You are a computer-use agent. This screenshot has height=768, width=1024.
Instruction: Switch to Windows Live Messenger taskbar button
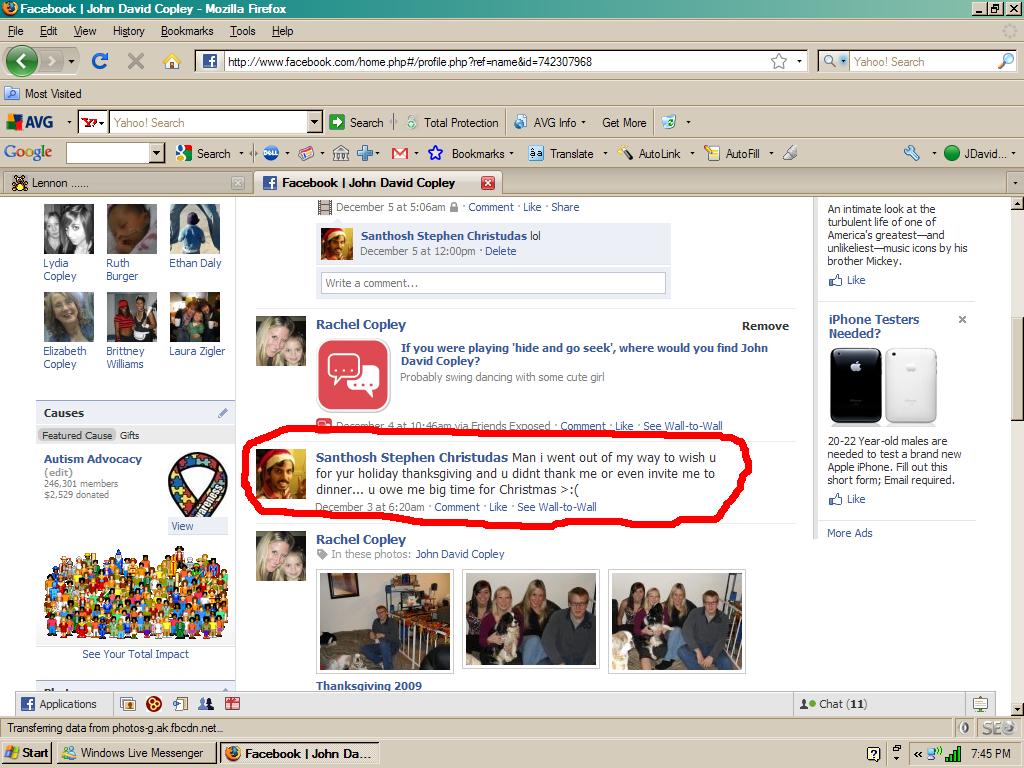[135, 753]
